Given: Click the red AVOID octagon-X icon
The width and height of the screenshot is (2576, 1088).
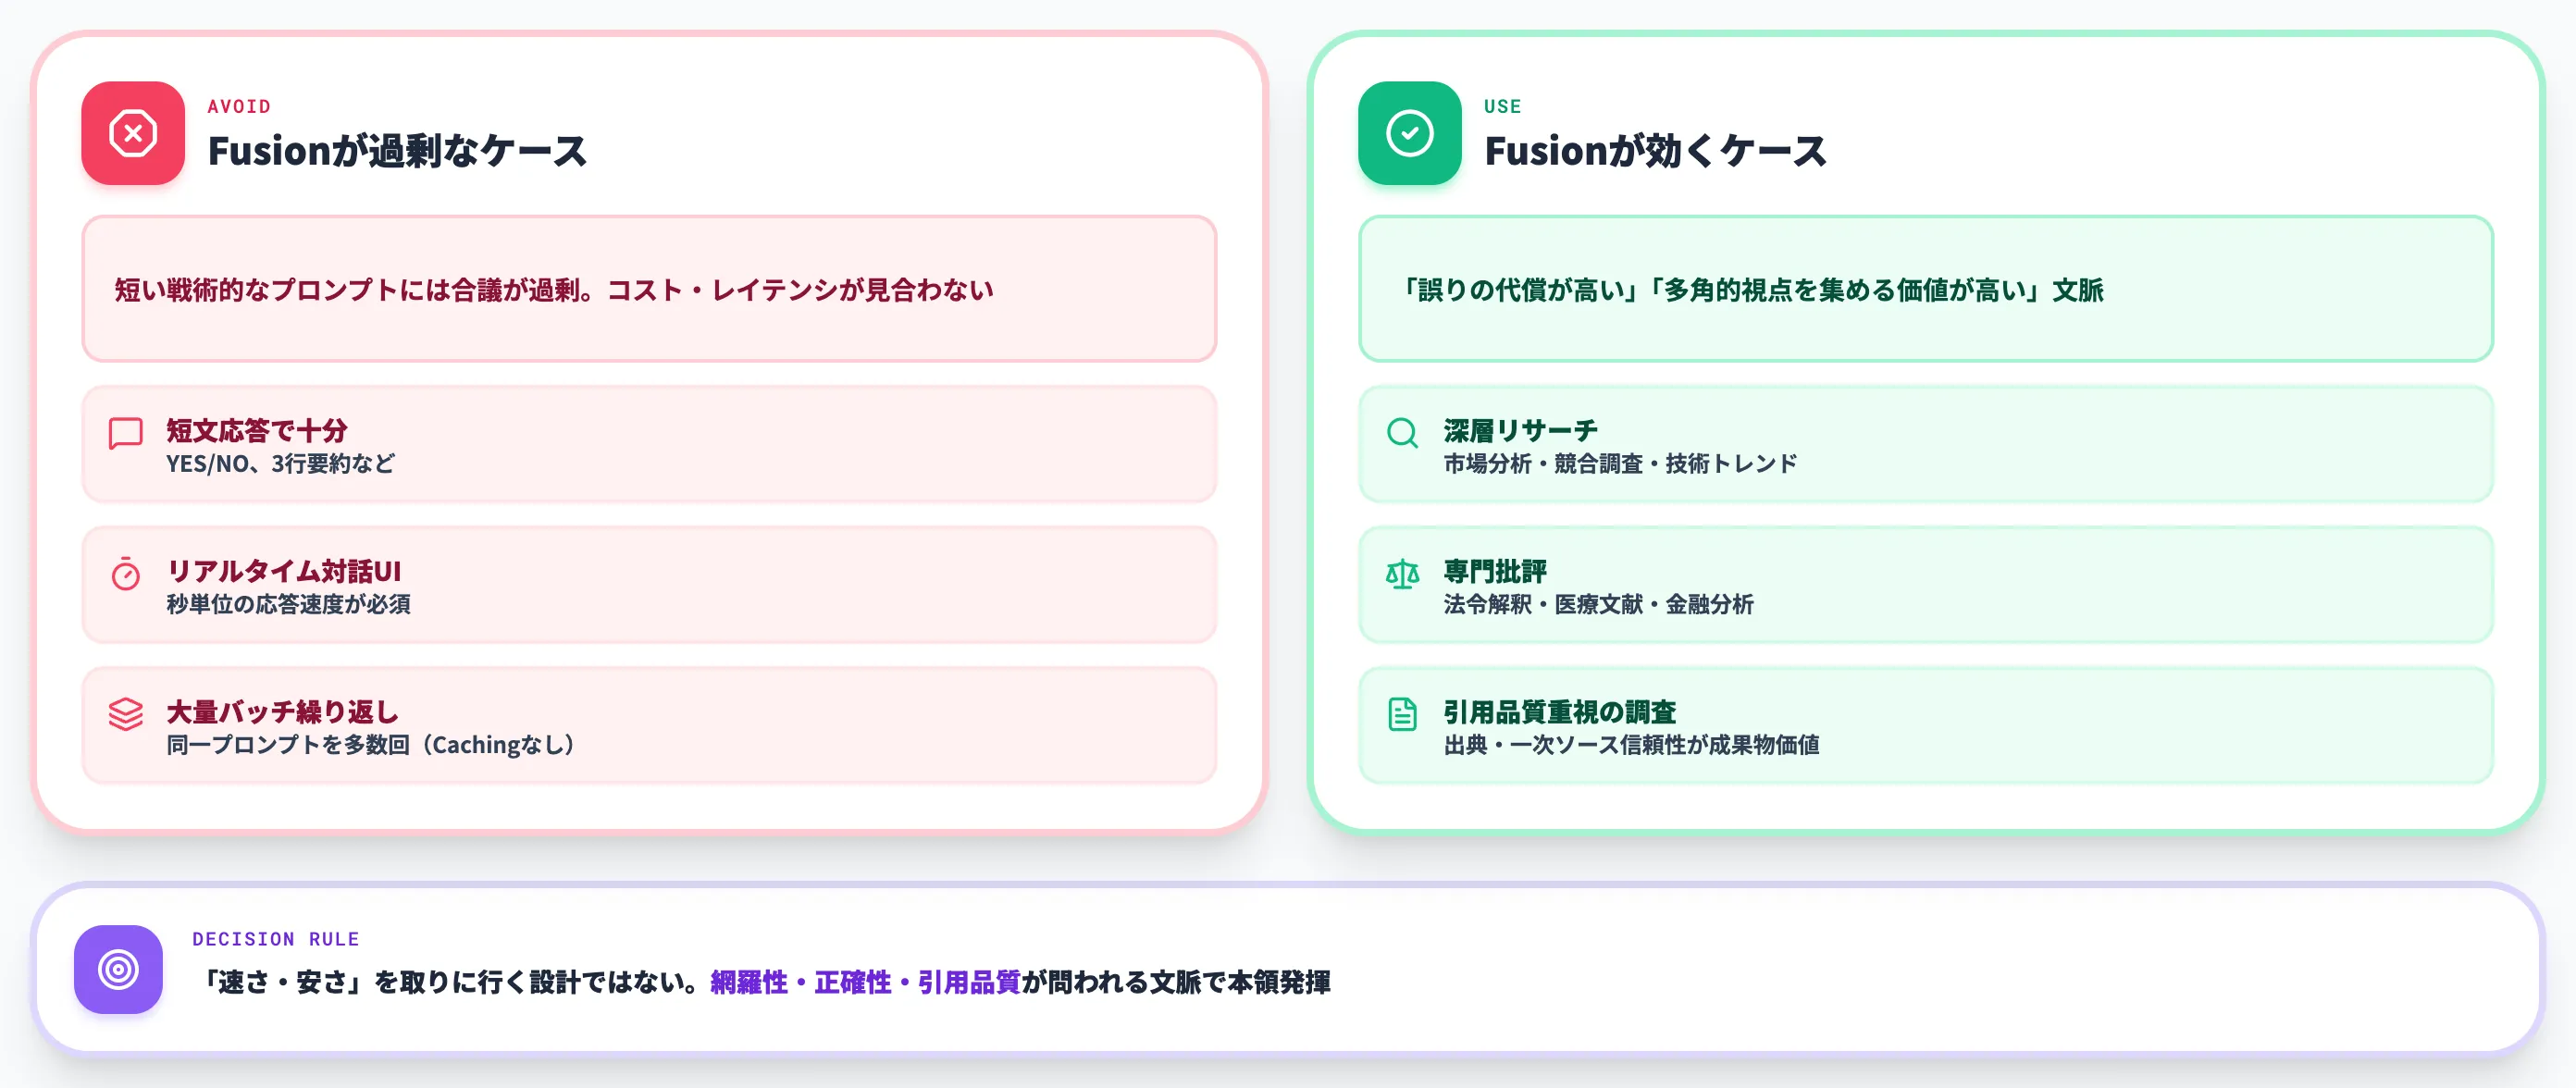Looking at the screenshot, I should point(133,133).
